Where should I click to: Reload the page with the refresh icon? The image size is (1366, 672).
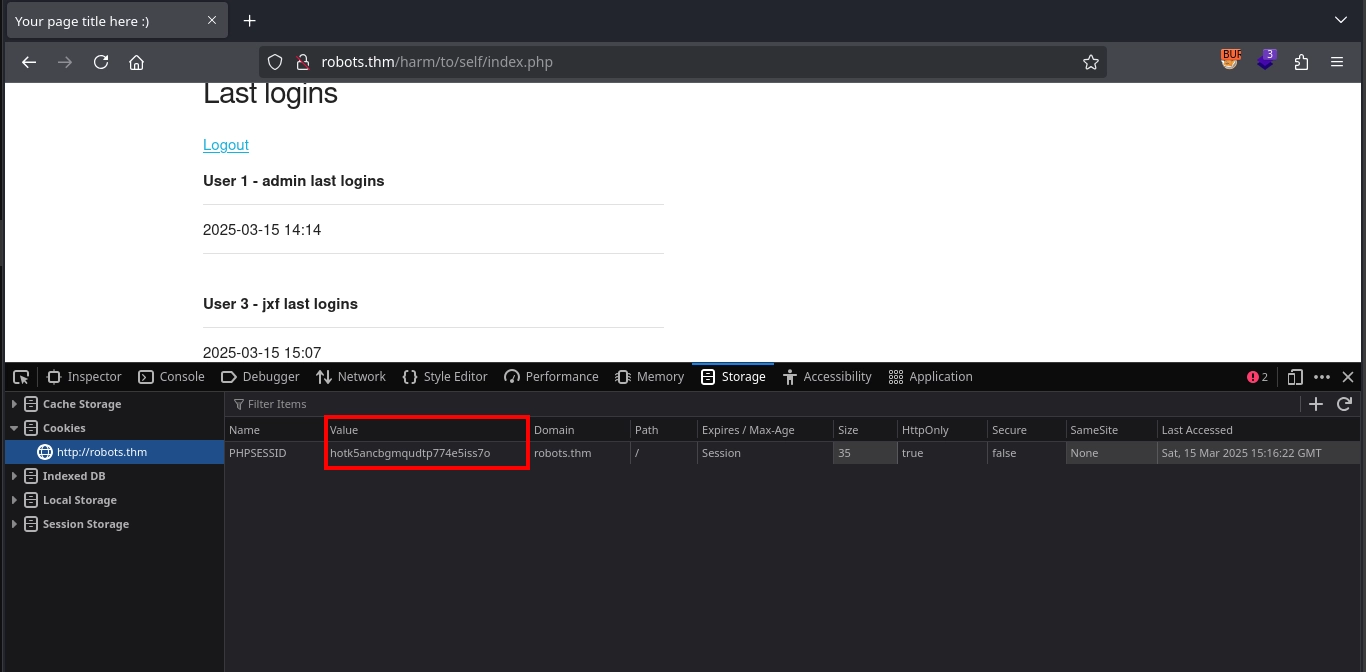(101, 62)
